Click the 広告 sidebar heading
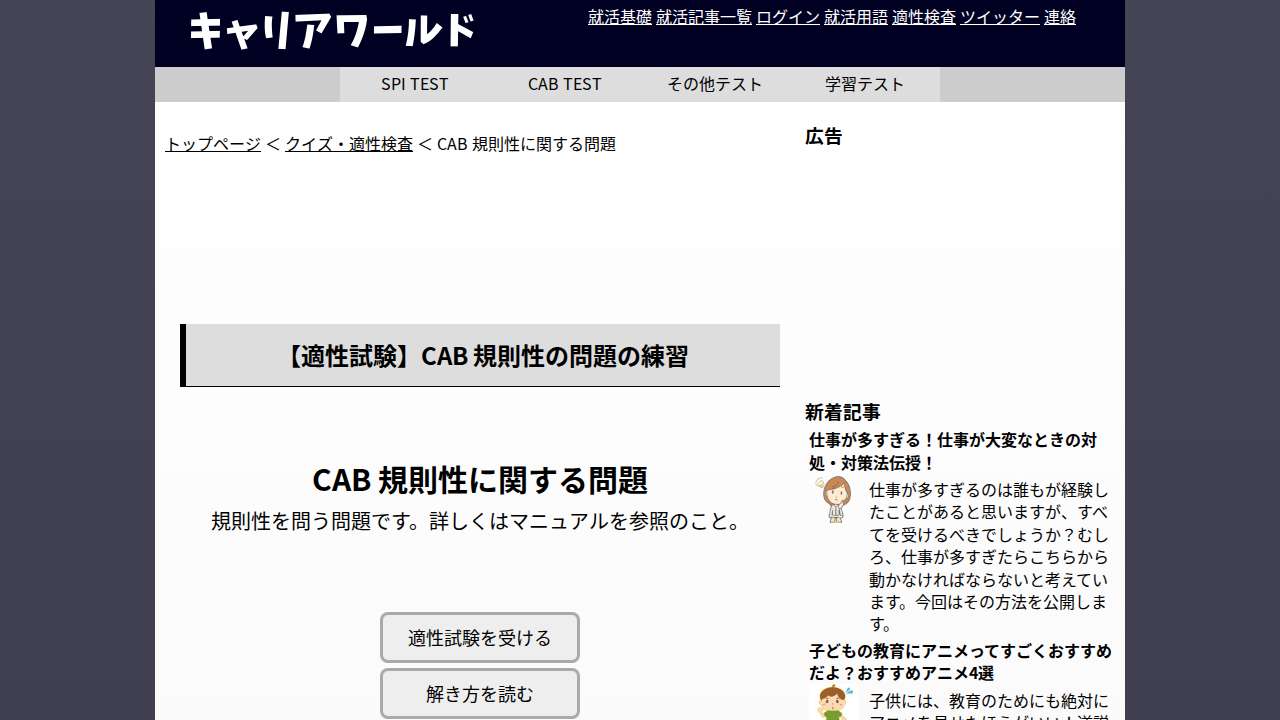Viewport: 1280px width, 720px height. tap(824, 137)
